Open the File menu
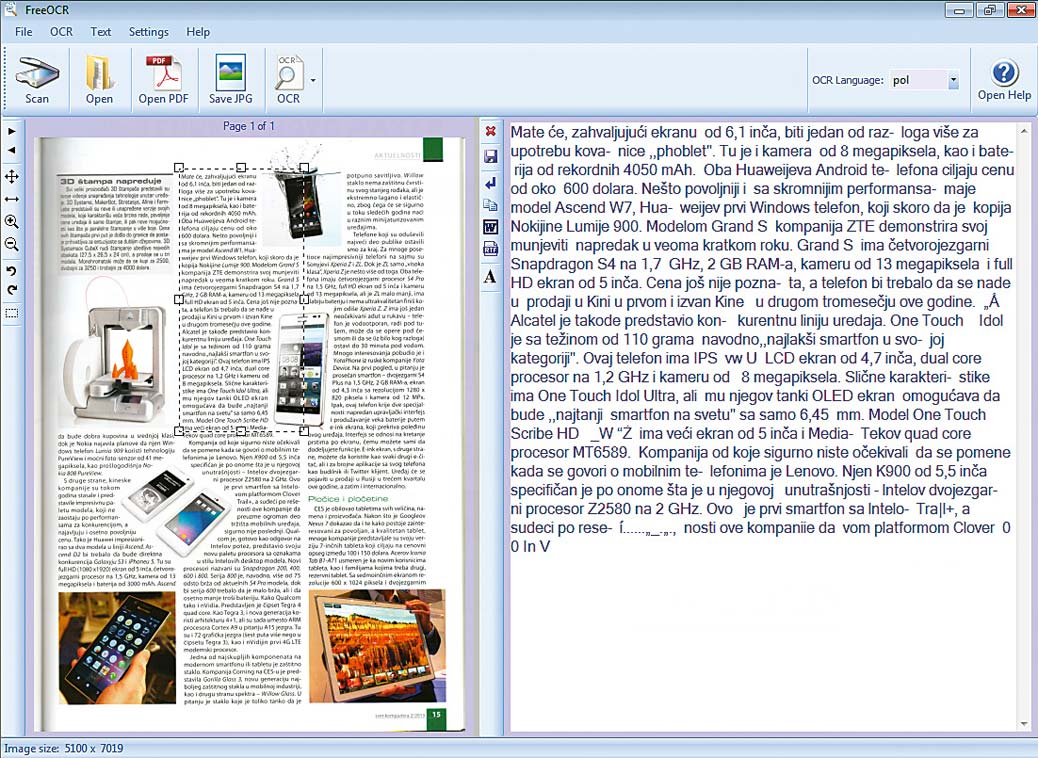Screen dimensions: 1038x758 tap(24, 32)
